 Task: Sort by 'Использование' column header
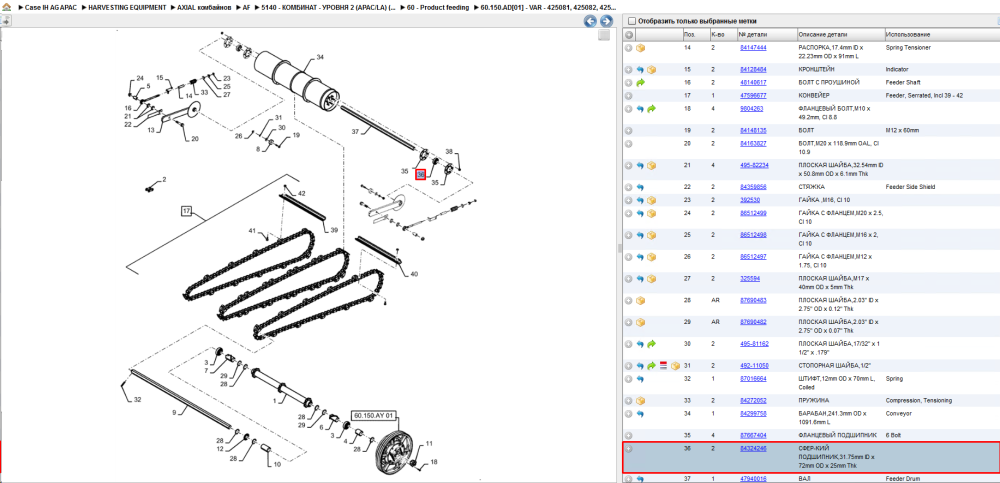coord(941,35)
